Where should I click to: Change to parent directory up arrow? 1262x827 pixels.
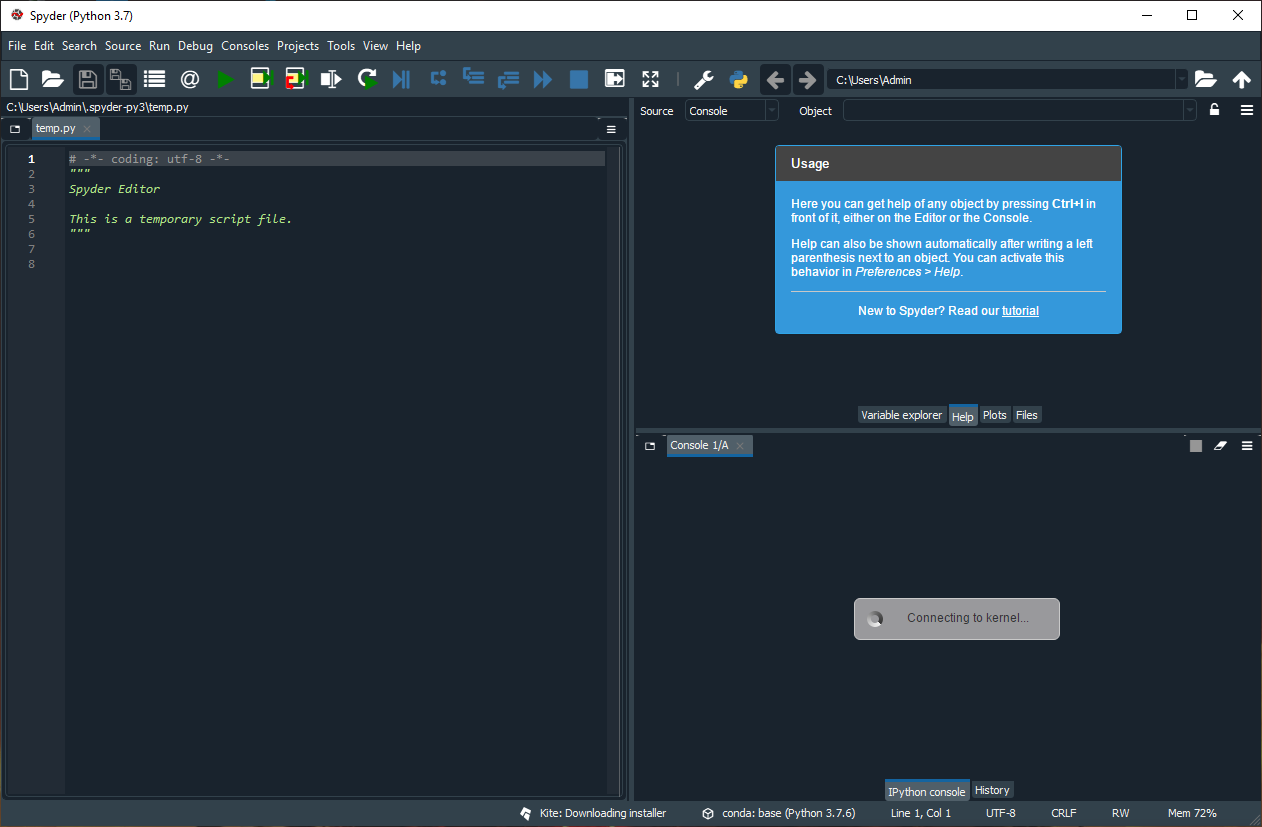point(1241,79)
